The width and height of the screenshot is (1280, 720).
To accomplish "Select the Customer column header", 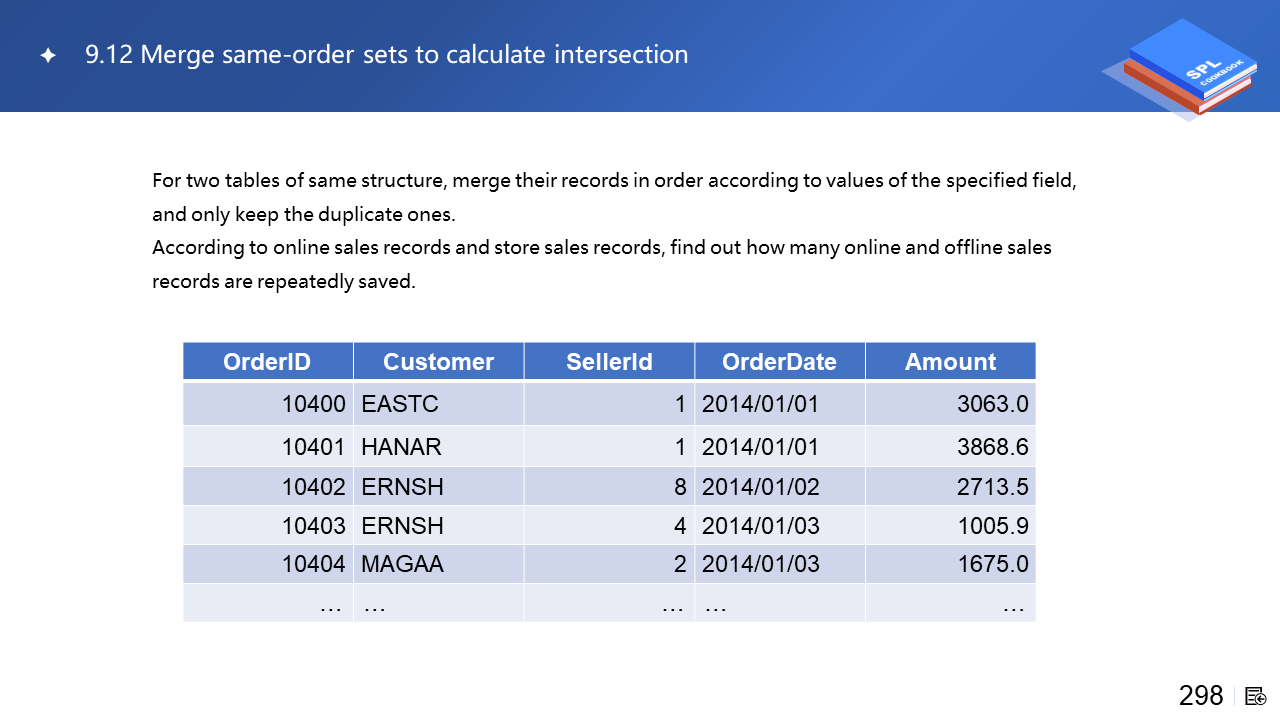I will tap(438, 362).
